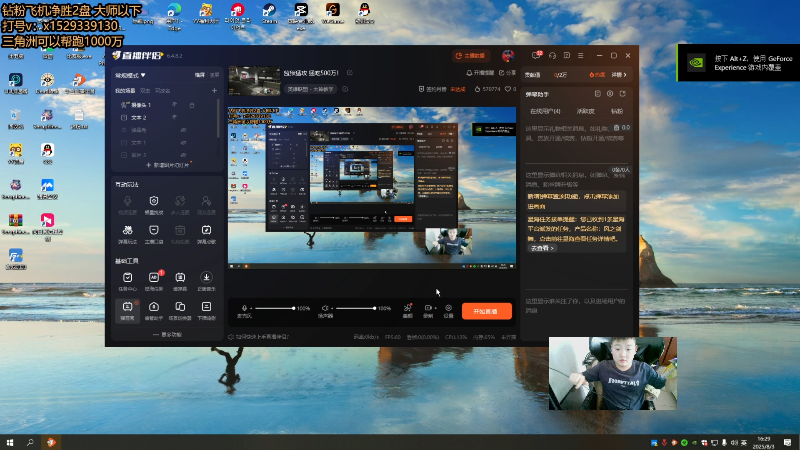This screenshot has width=800, height=450.
Task: Click the gear icon in 弹幕助手 panel header
Action: click(610, 94)
